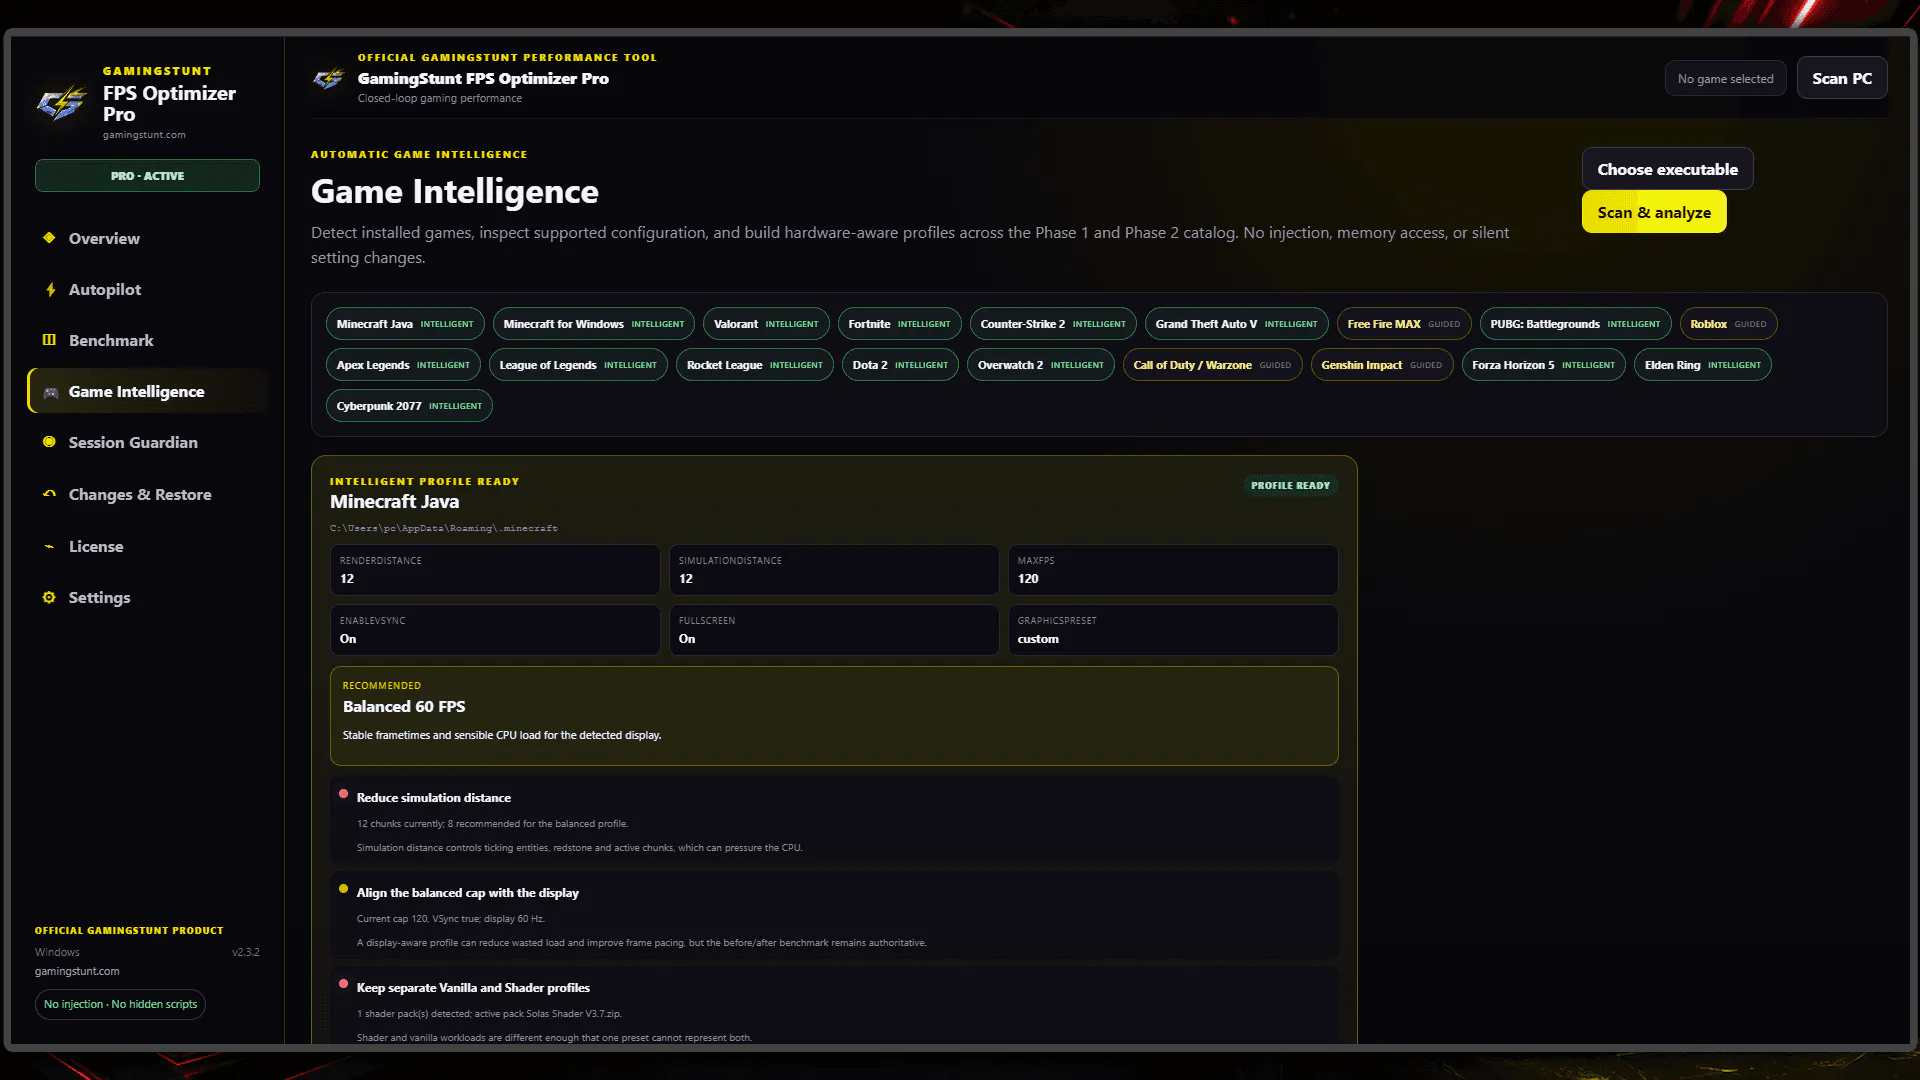Open the Overview section
Viewport: 1920px width, 1080px height.
(x=148, y=238)
